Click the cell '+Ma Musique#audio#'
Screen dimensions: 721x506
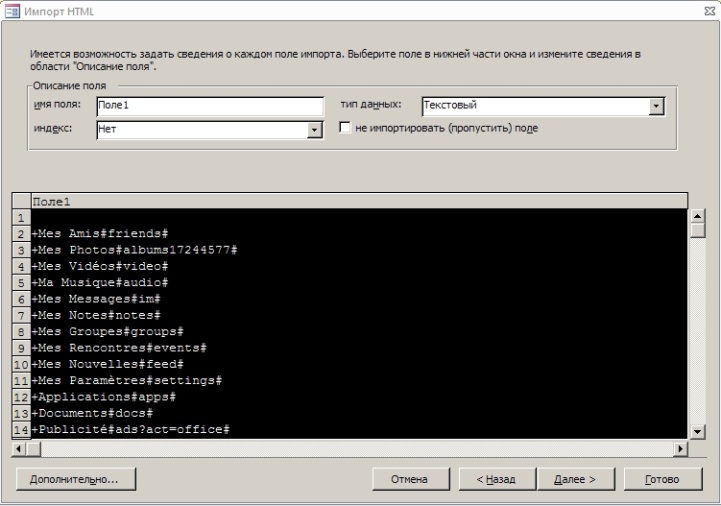(360, 283)
